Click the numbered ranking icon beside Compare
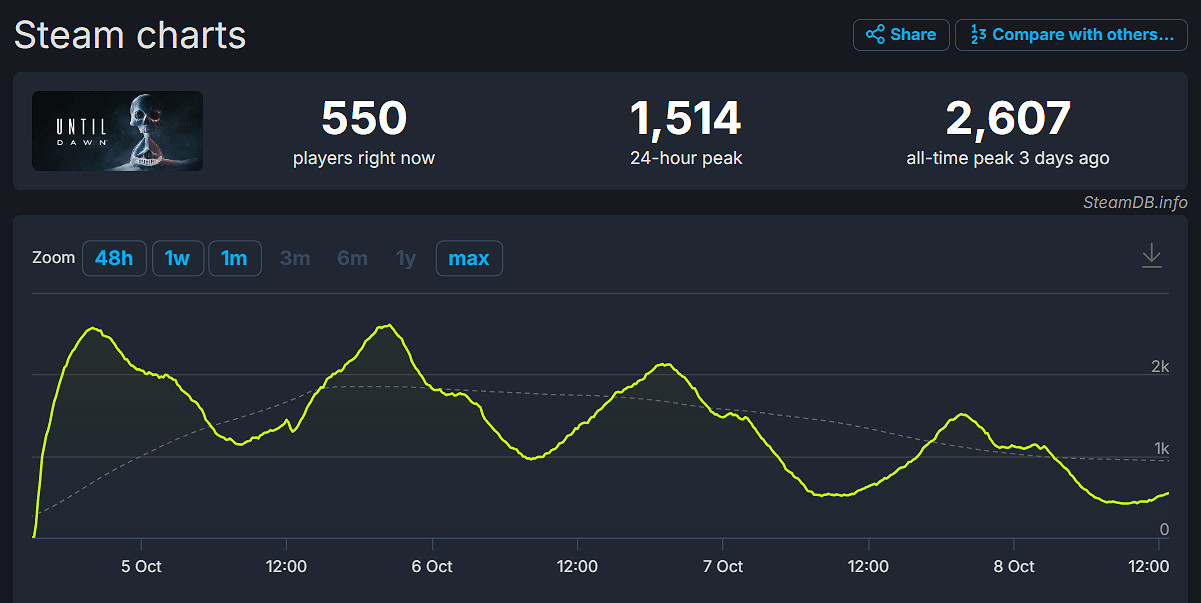 (x=977, y=35)
